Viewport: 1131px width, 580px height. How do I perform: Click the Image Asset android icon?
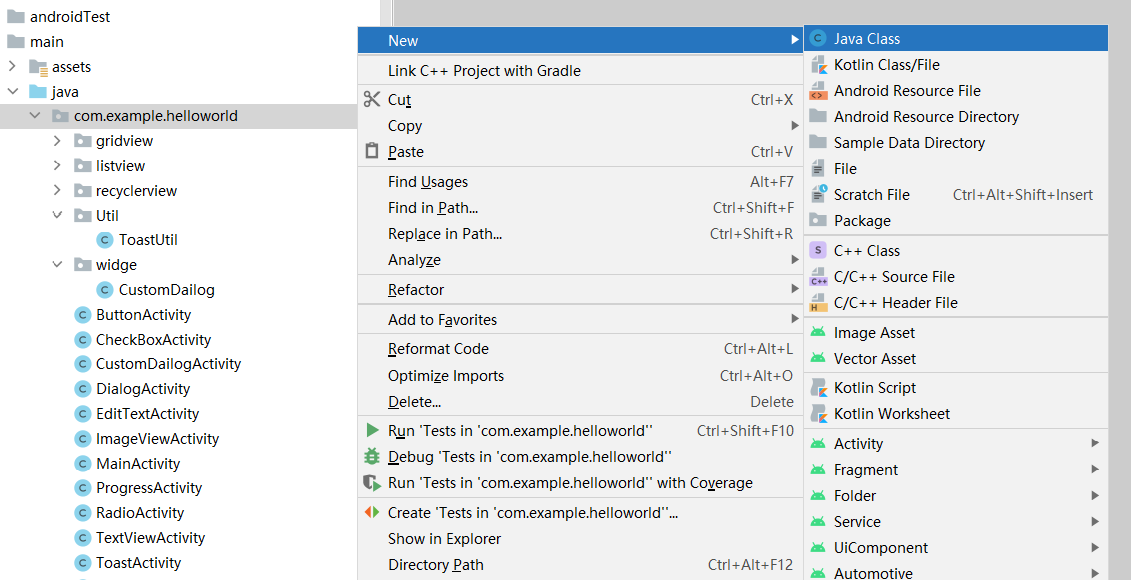[818, 333]
